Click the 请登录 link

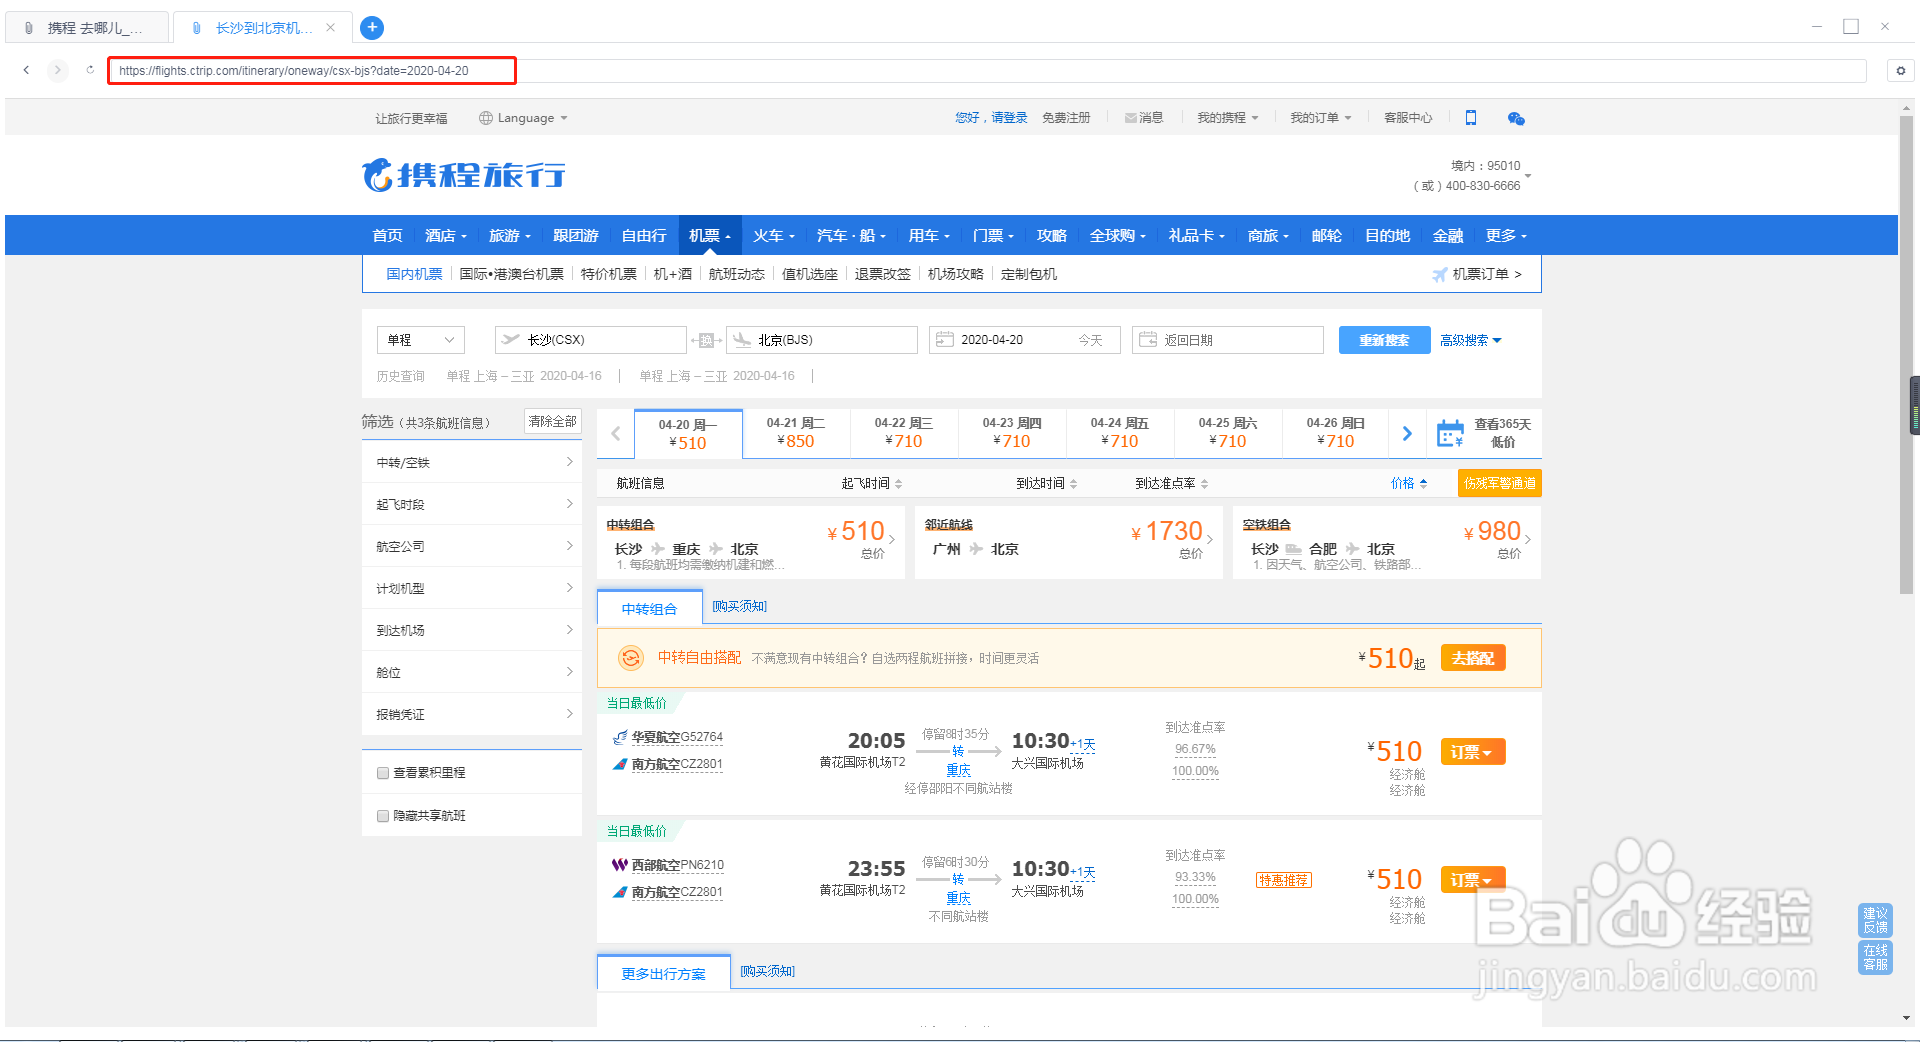1009,118
